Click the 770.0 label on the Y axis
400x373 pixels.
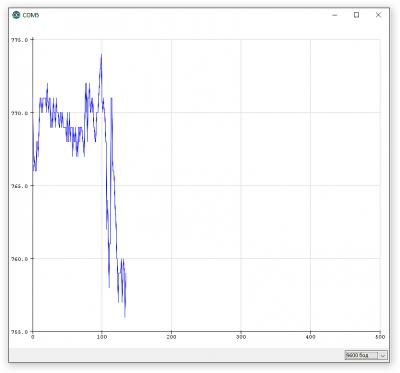20,113
